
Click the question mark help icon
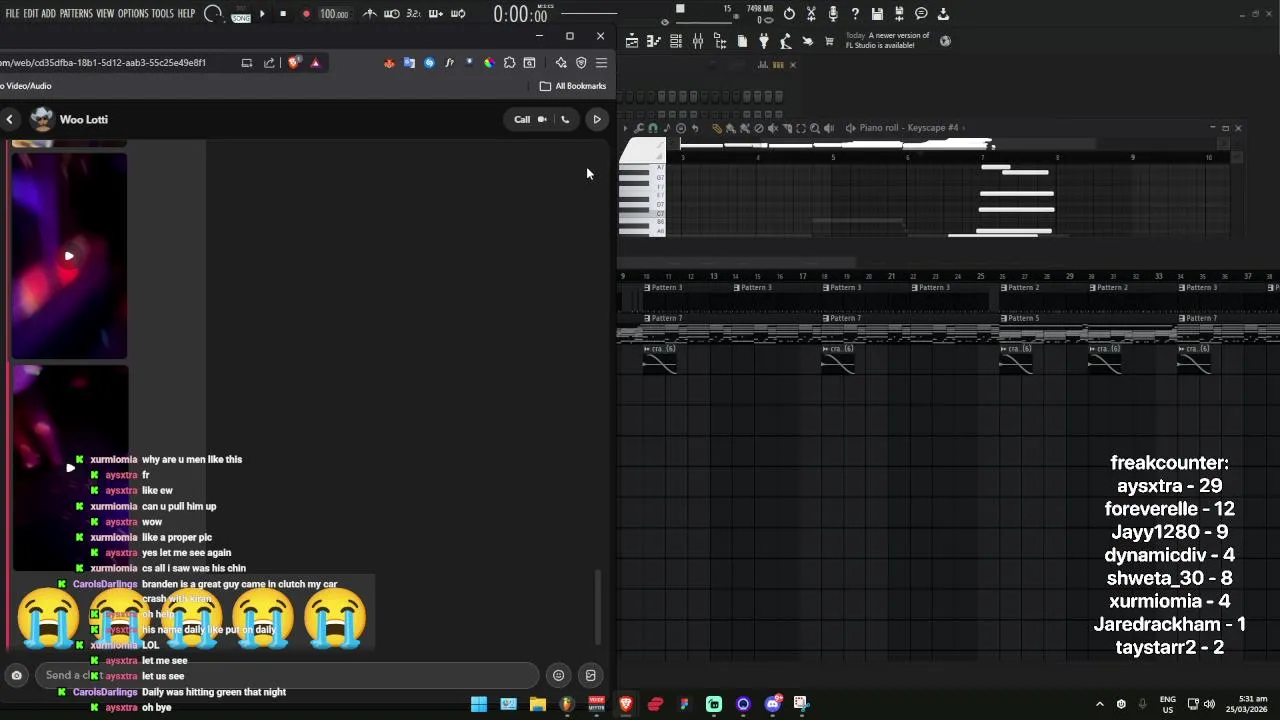coord(855,14)
